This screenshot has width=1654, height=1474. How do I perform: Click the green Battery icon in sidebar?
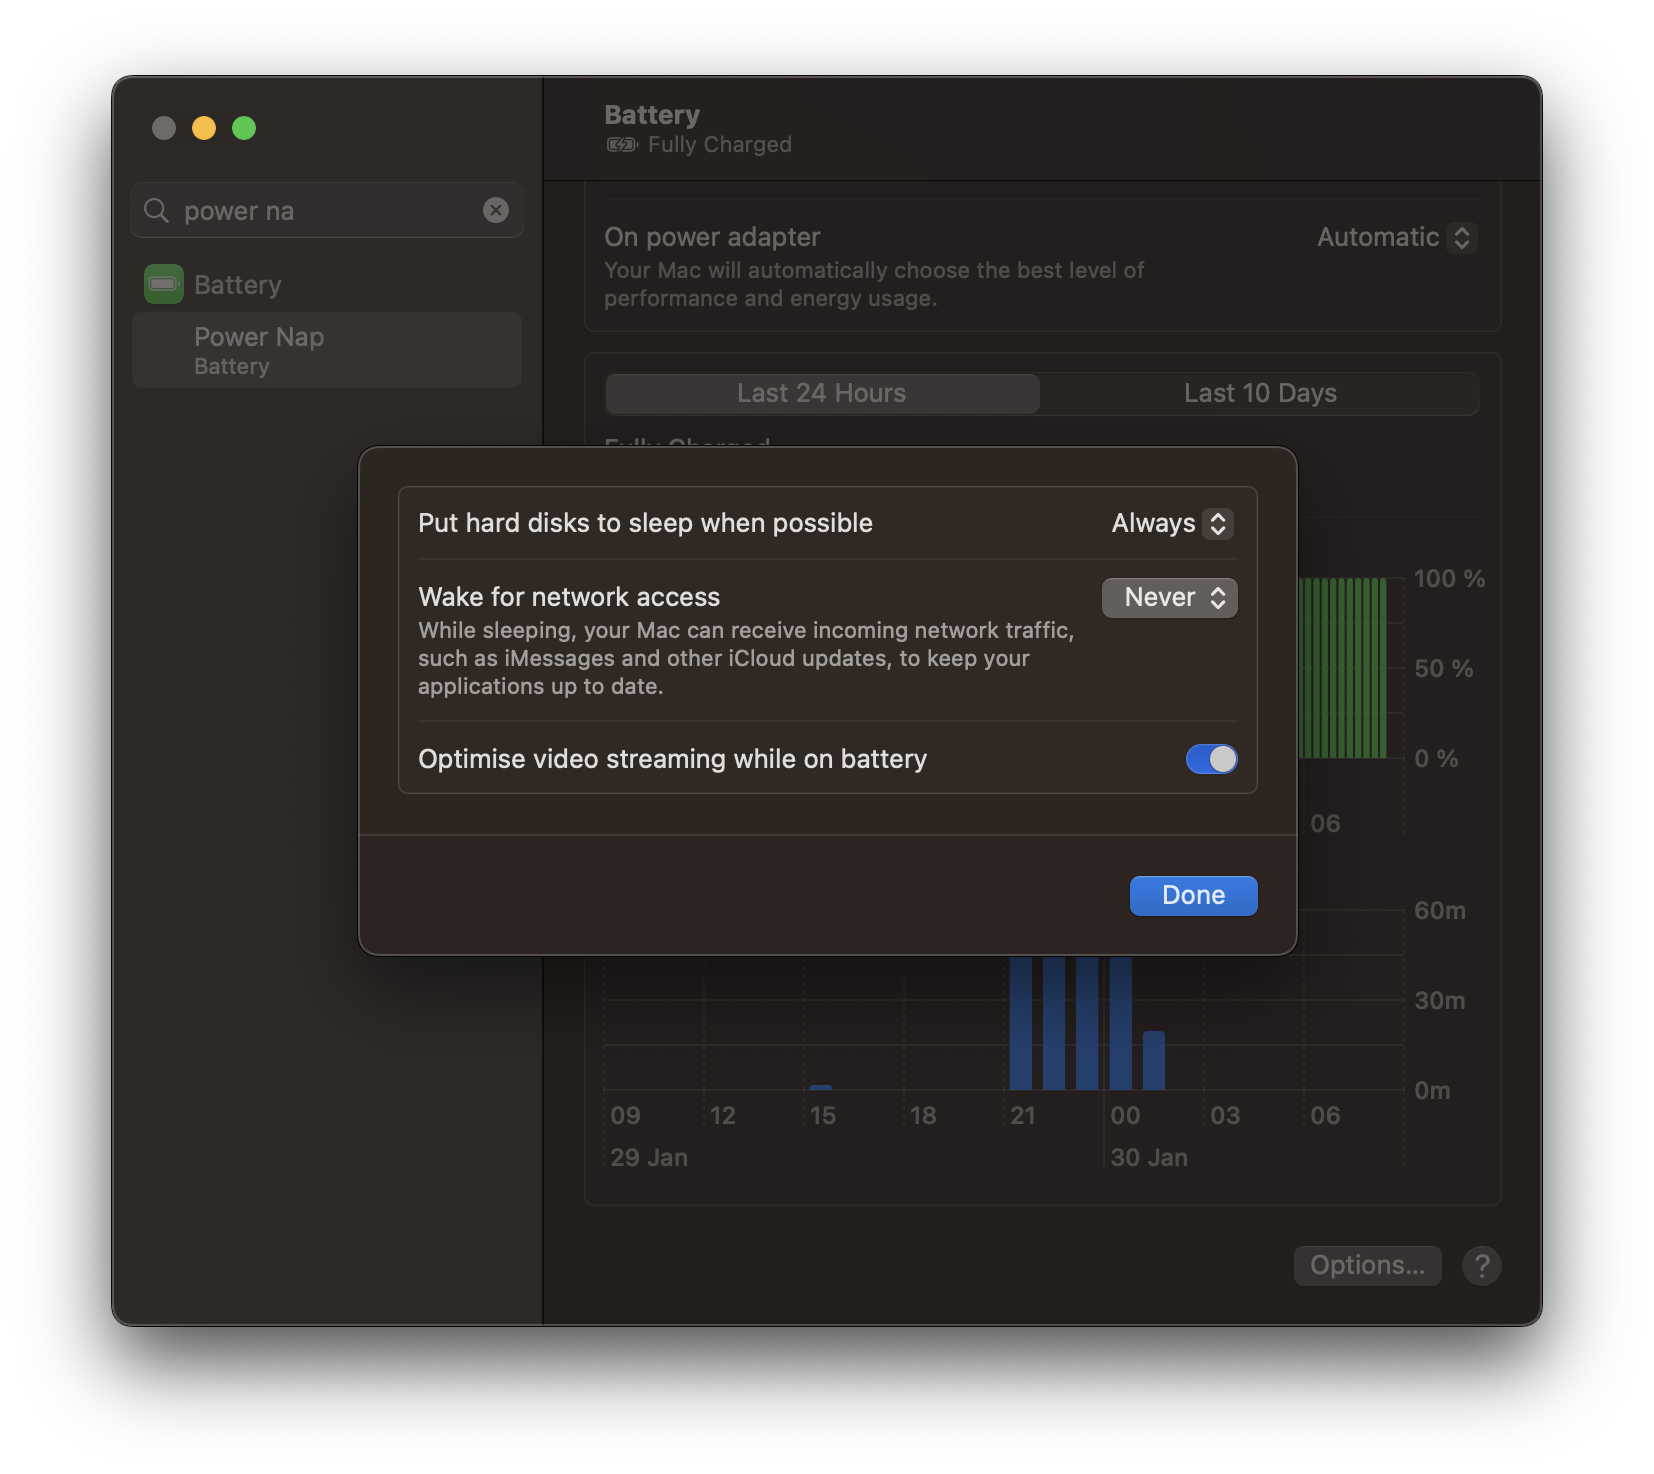tap(164, 284)
